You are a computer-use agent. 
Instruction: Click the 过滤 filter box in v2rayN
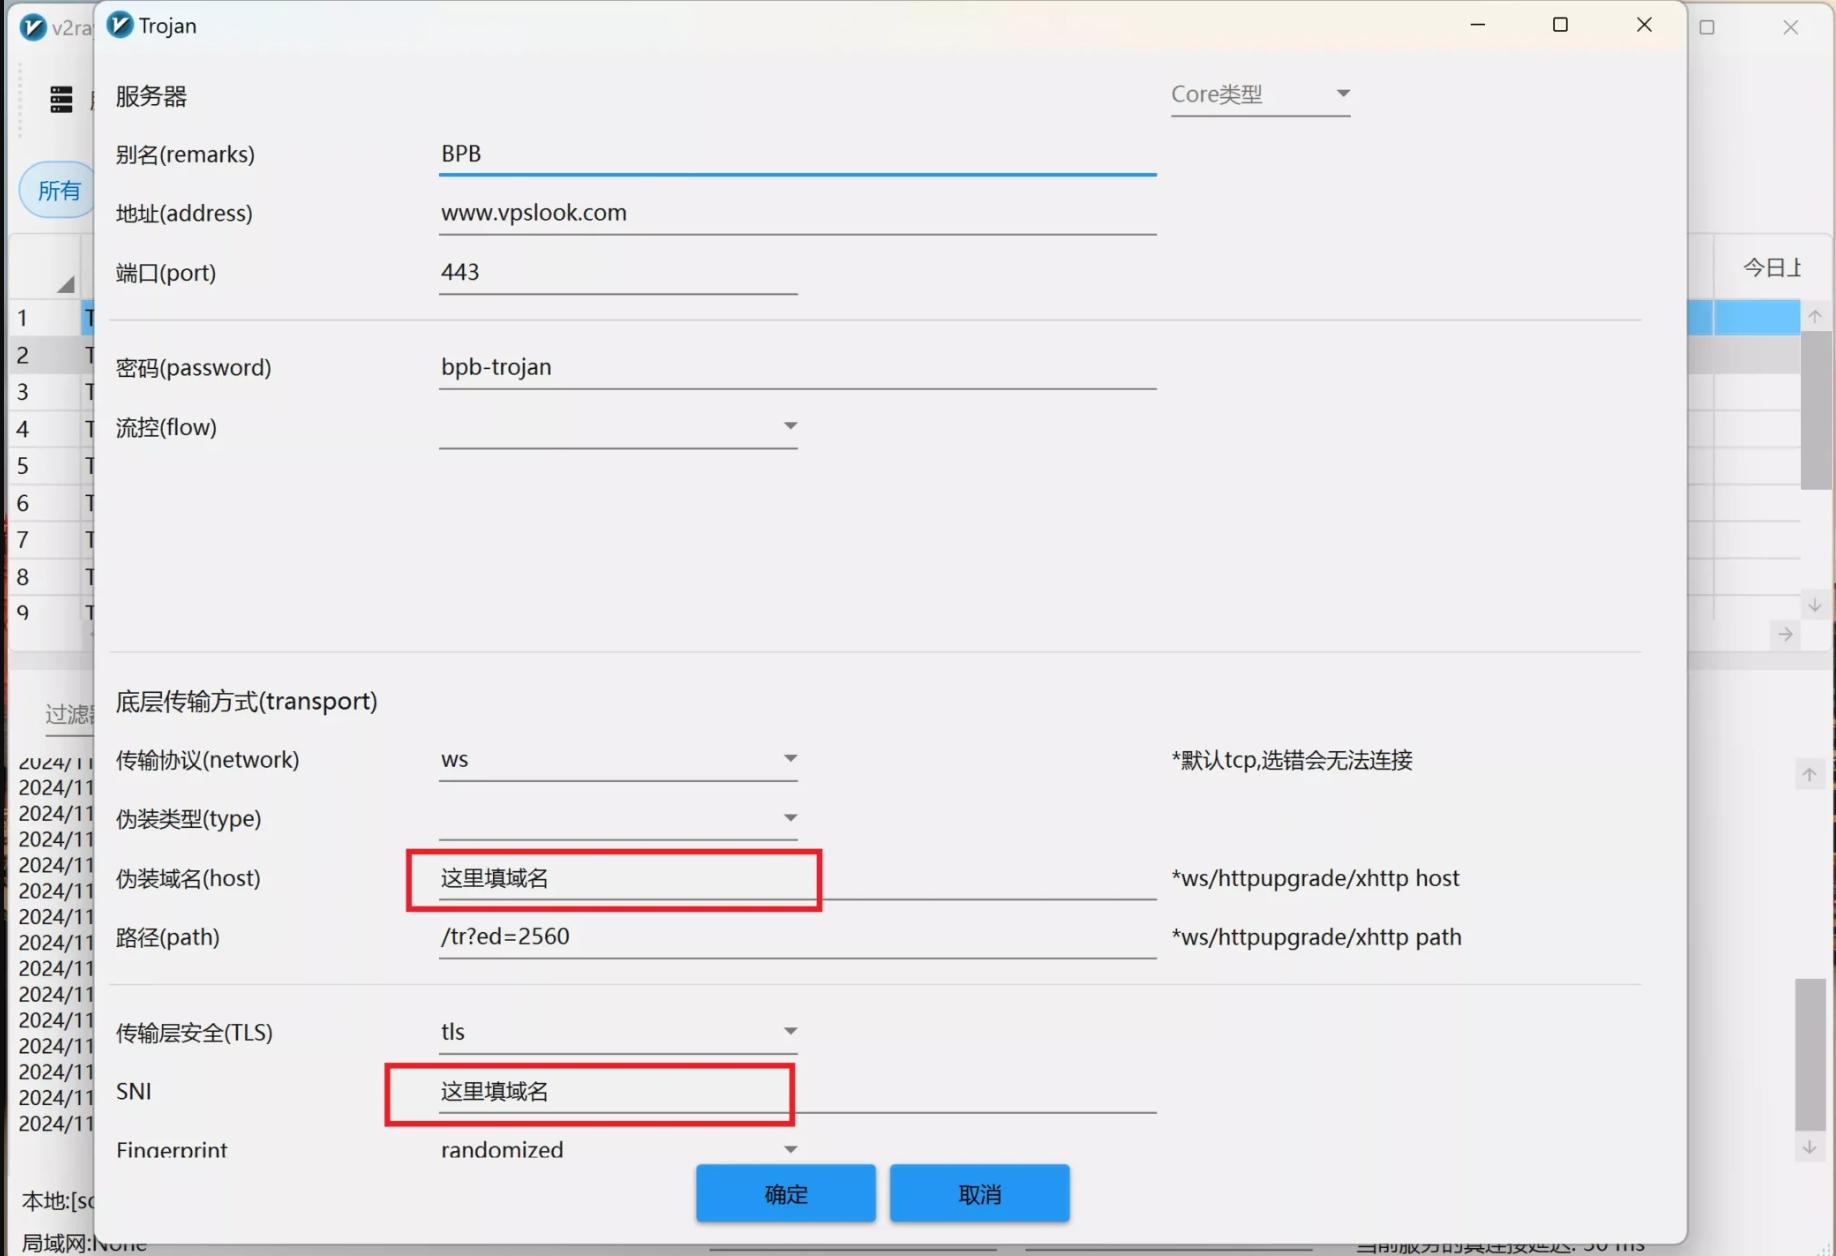(x=68, y=714)
